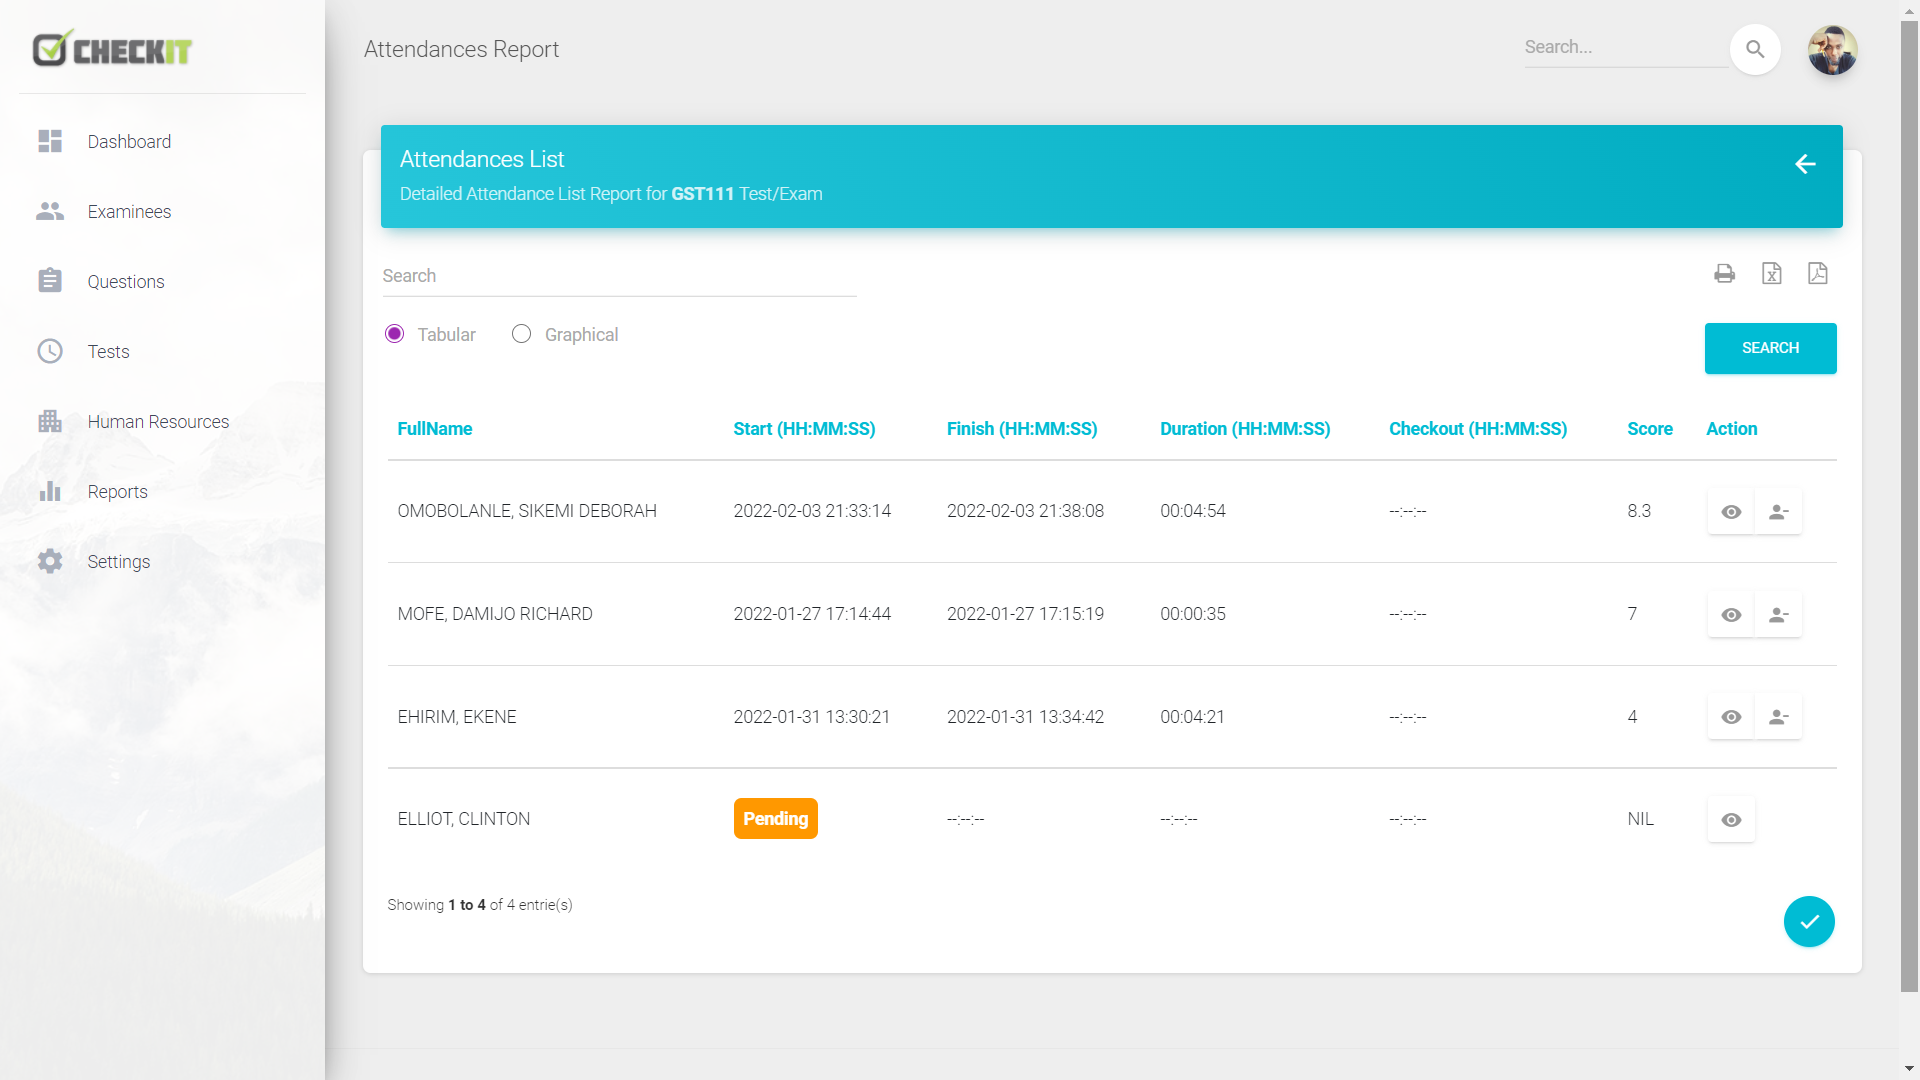Image resolution: width=1920 pixels, height=1080 pixels.
Task: Click the 'Showing 1 to 4' entries text
Action: 480,905
